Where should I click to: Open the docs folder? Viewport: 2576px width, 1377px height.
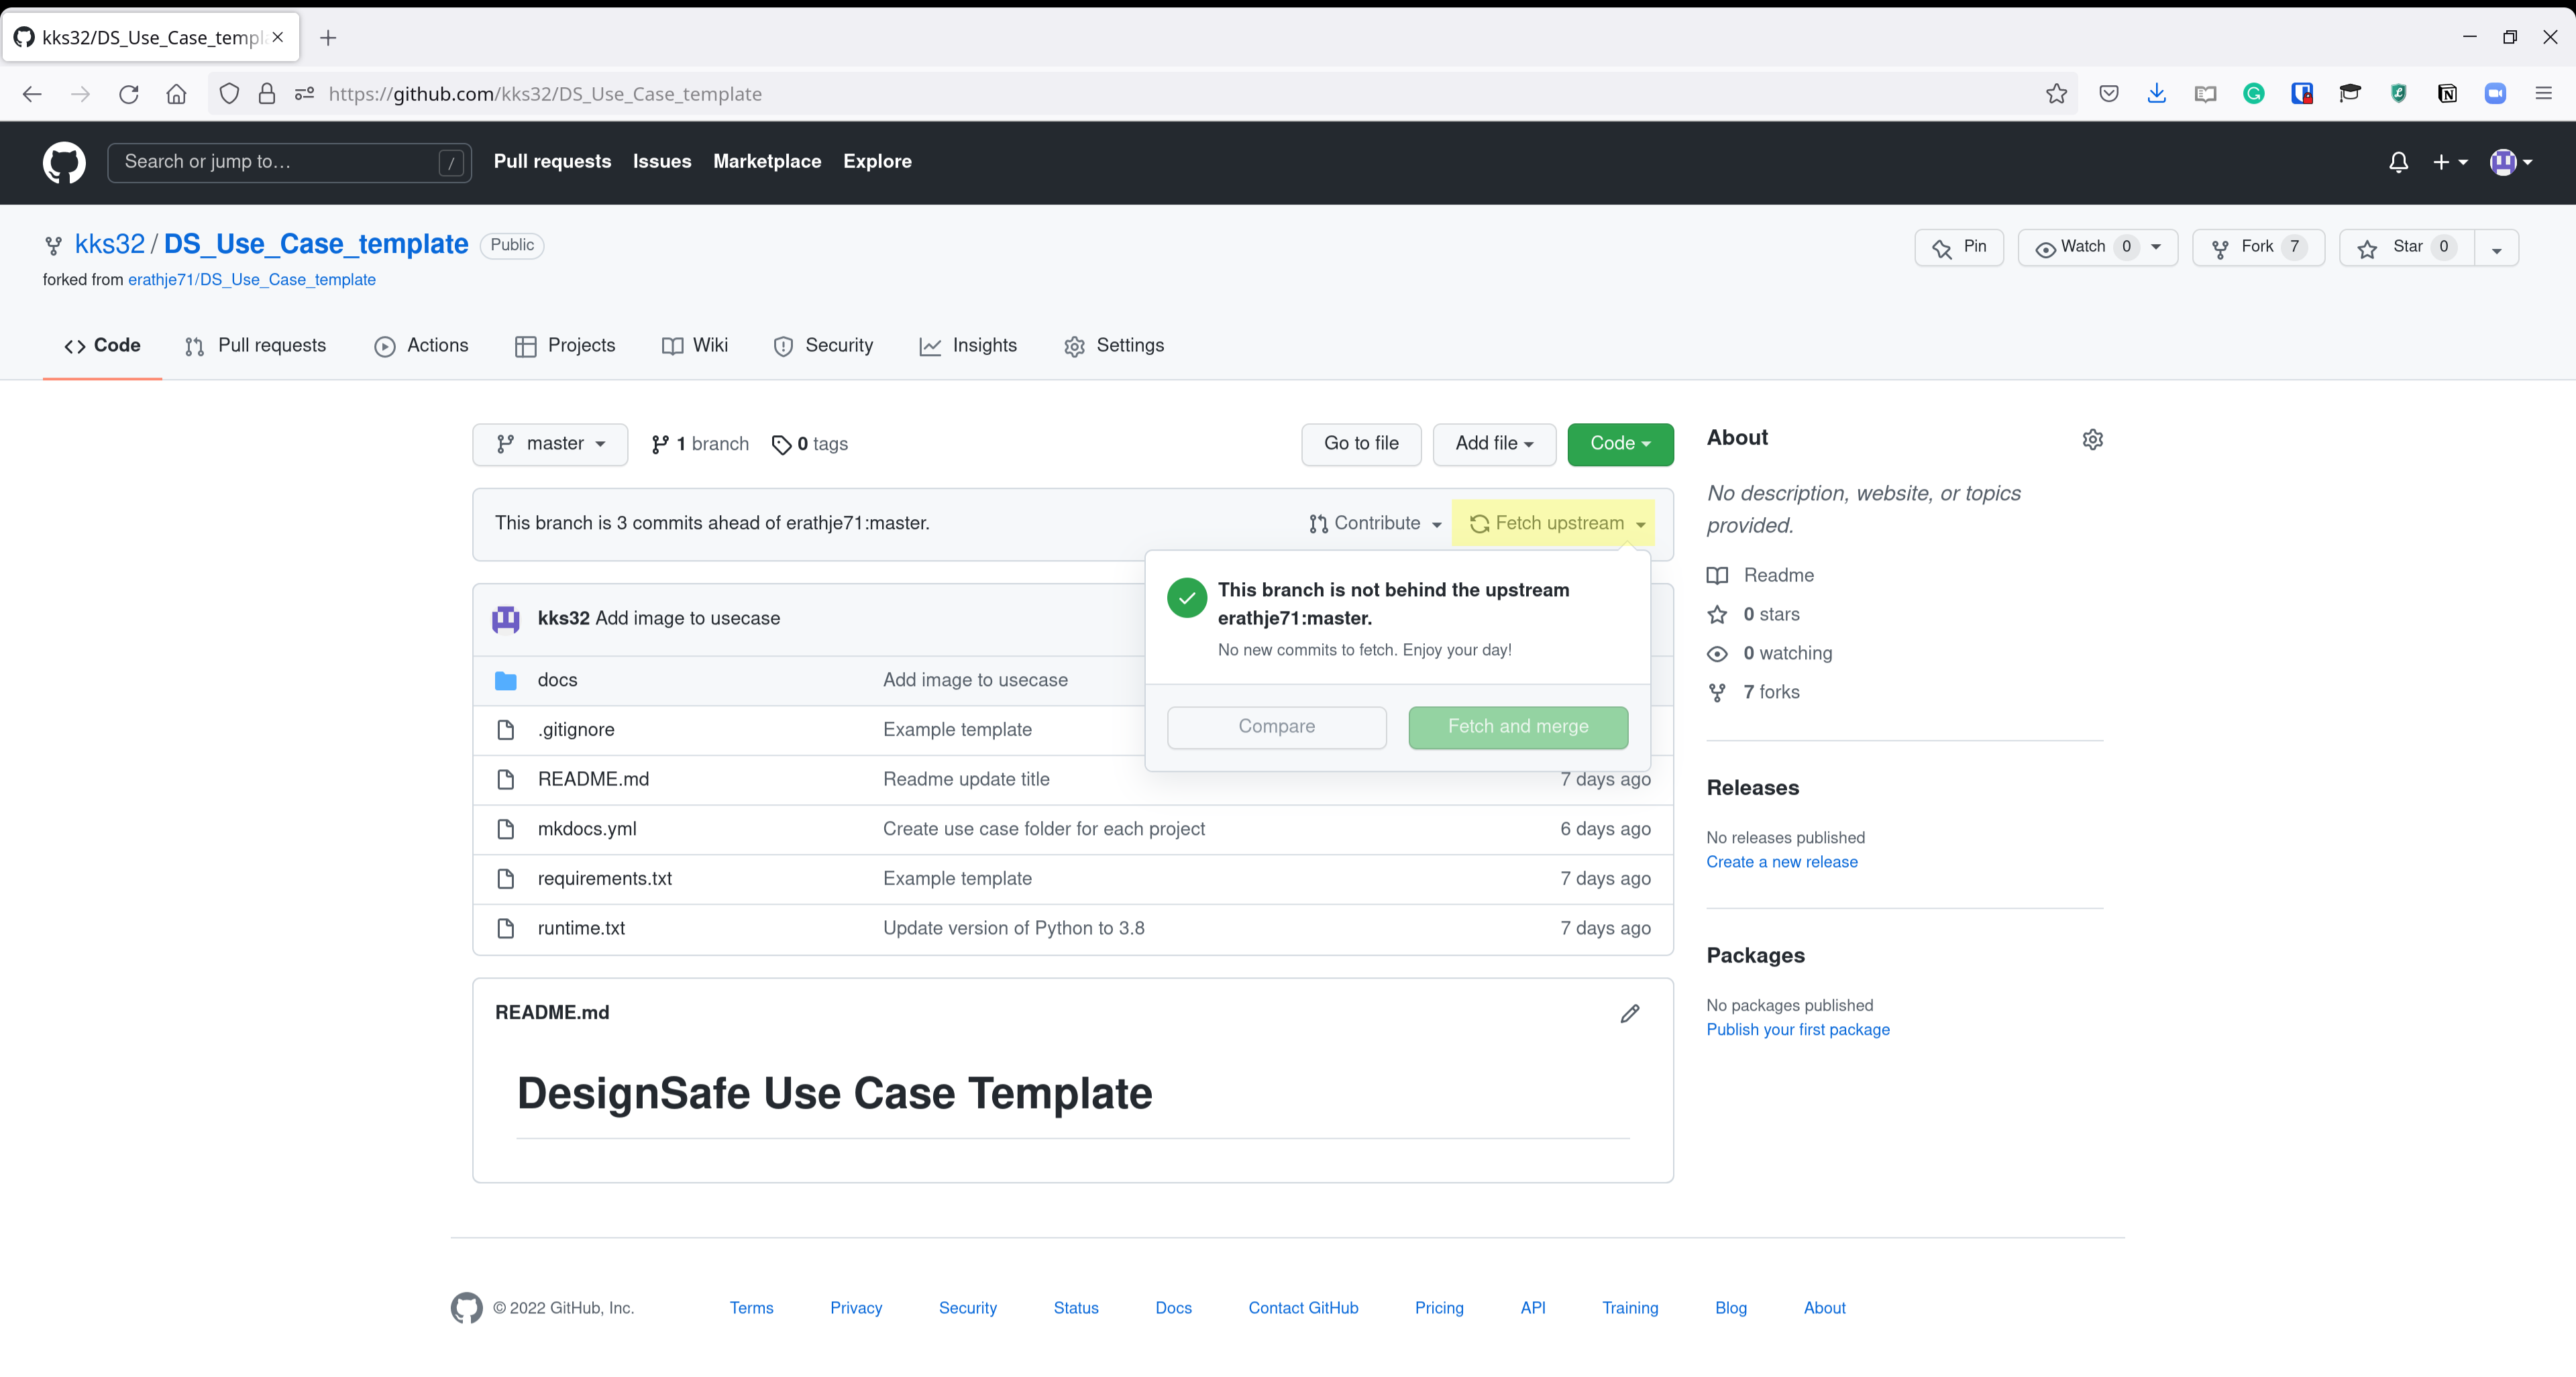[557, 680]
